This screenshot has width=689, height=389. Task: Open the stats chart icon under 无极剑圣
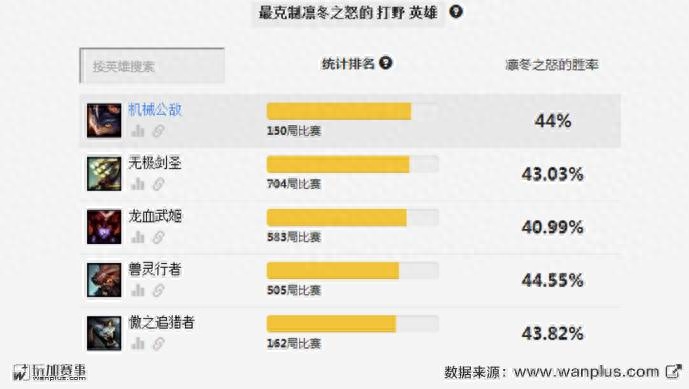(x=138, y=184)
